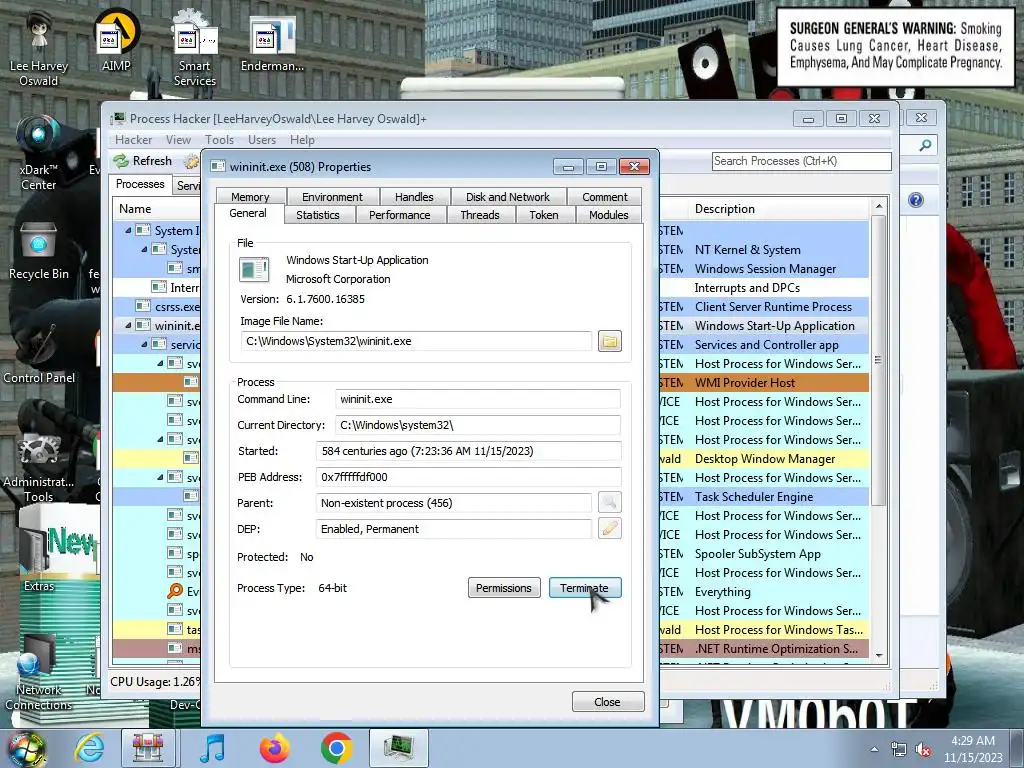Click the Description column header

(778, 209)
